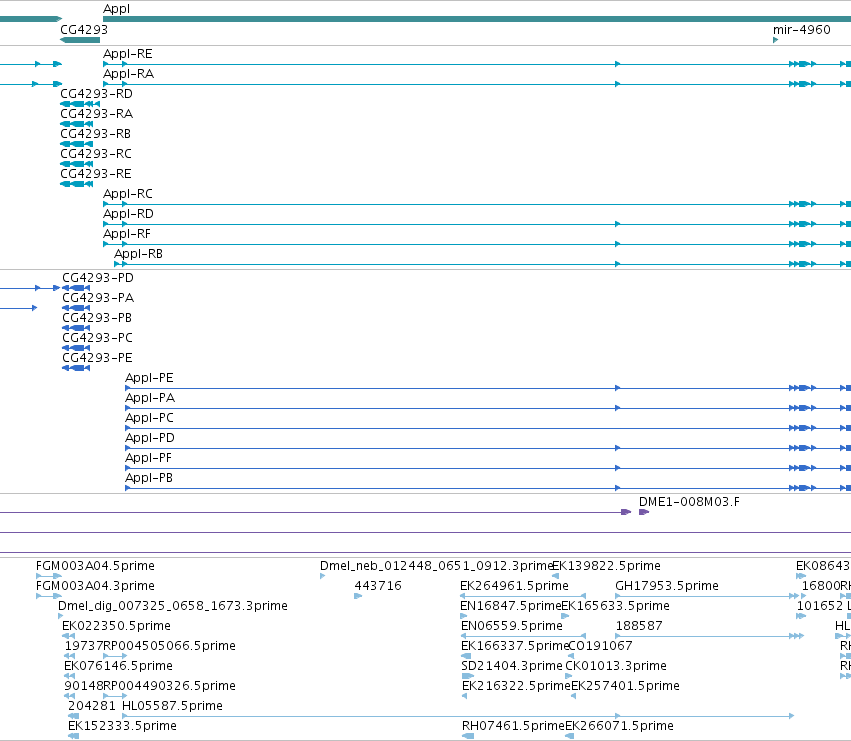This screenshot has width=851, height=741.
Task: Select EST label EN06559.5prime
Action: 511,626
